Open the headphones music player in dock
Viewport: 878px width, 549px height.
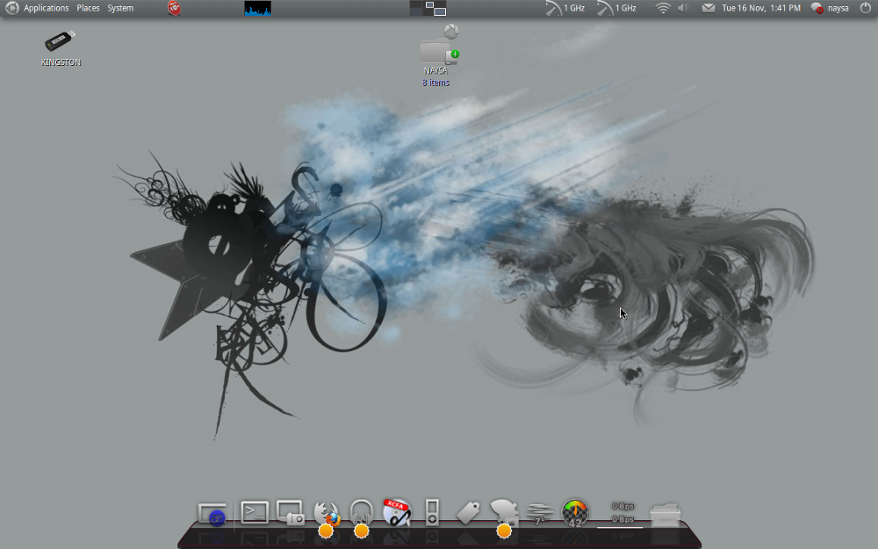361,512
